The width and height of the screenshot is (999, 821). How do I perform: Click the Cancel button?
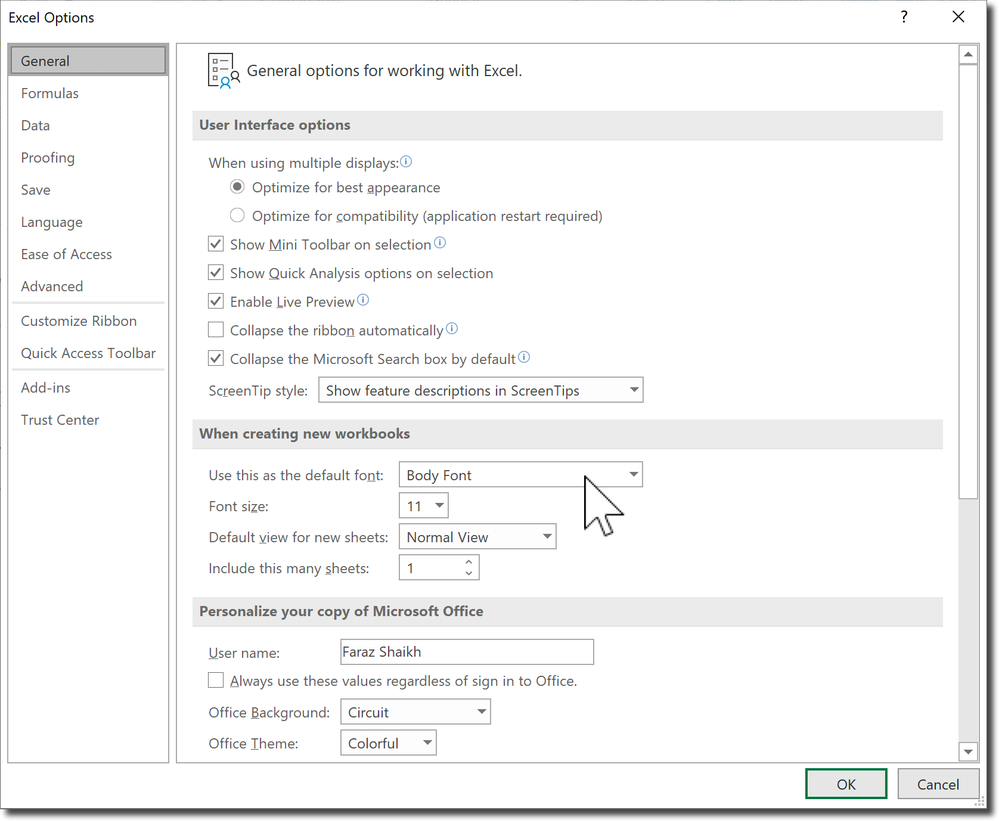coord(938,784)
